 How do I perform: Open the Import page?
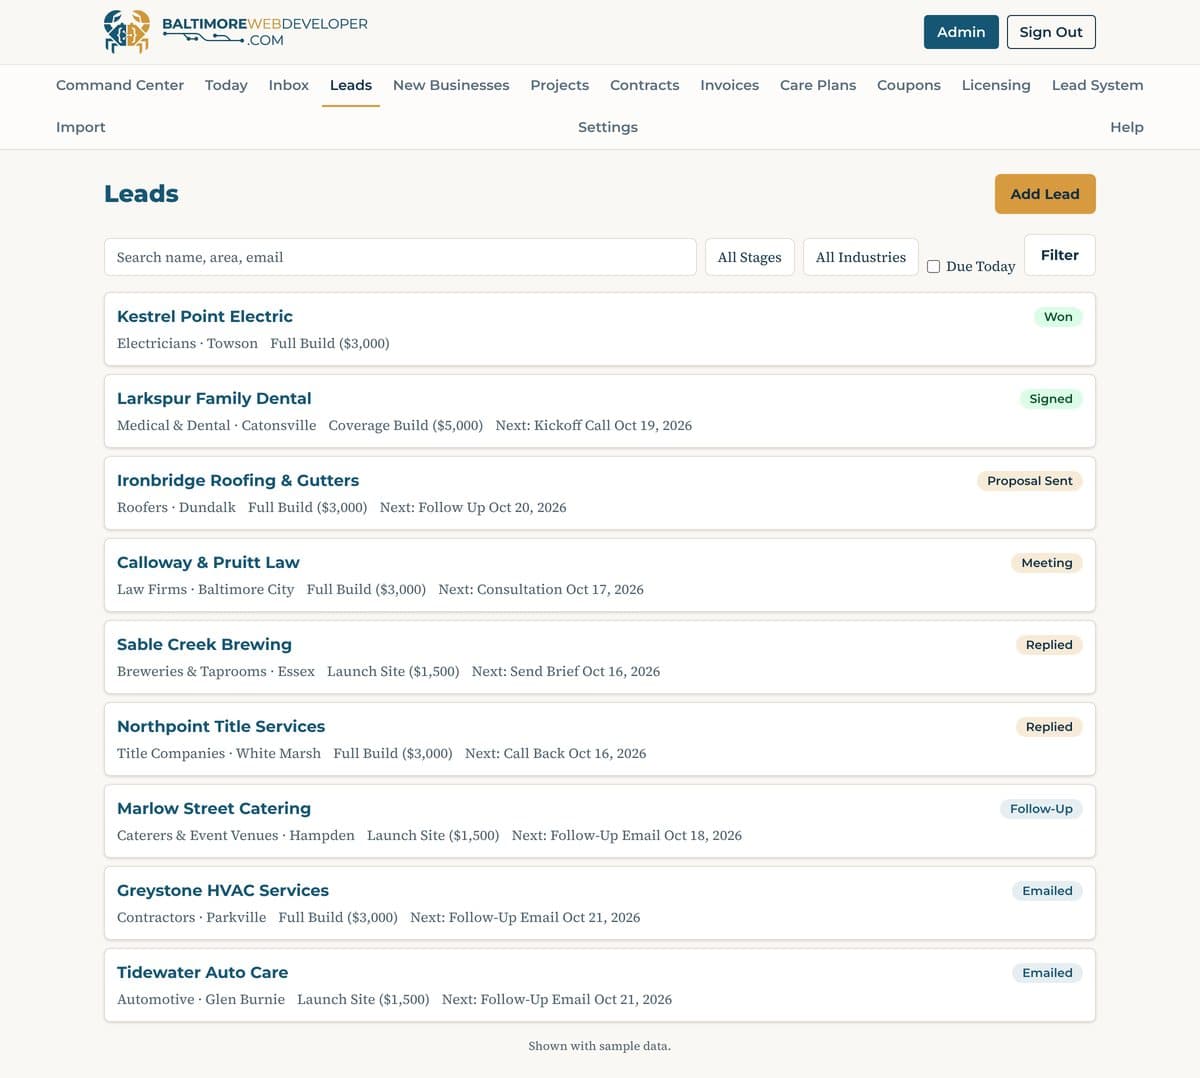point(81,127)
